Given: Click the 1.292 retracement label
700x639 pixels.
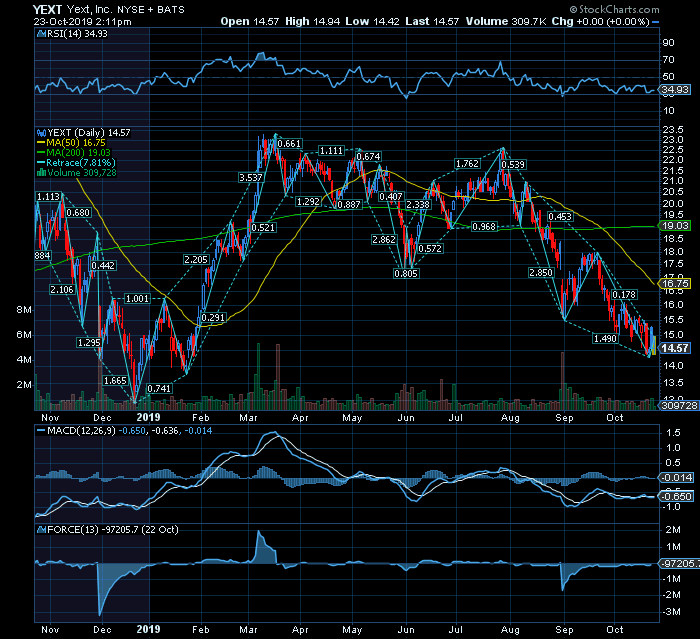Looking at the screenshot, I should (308, 202).
